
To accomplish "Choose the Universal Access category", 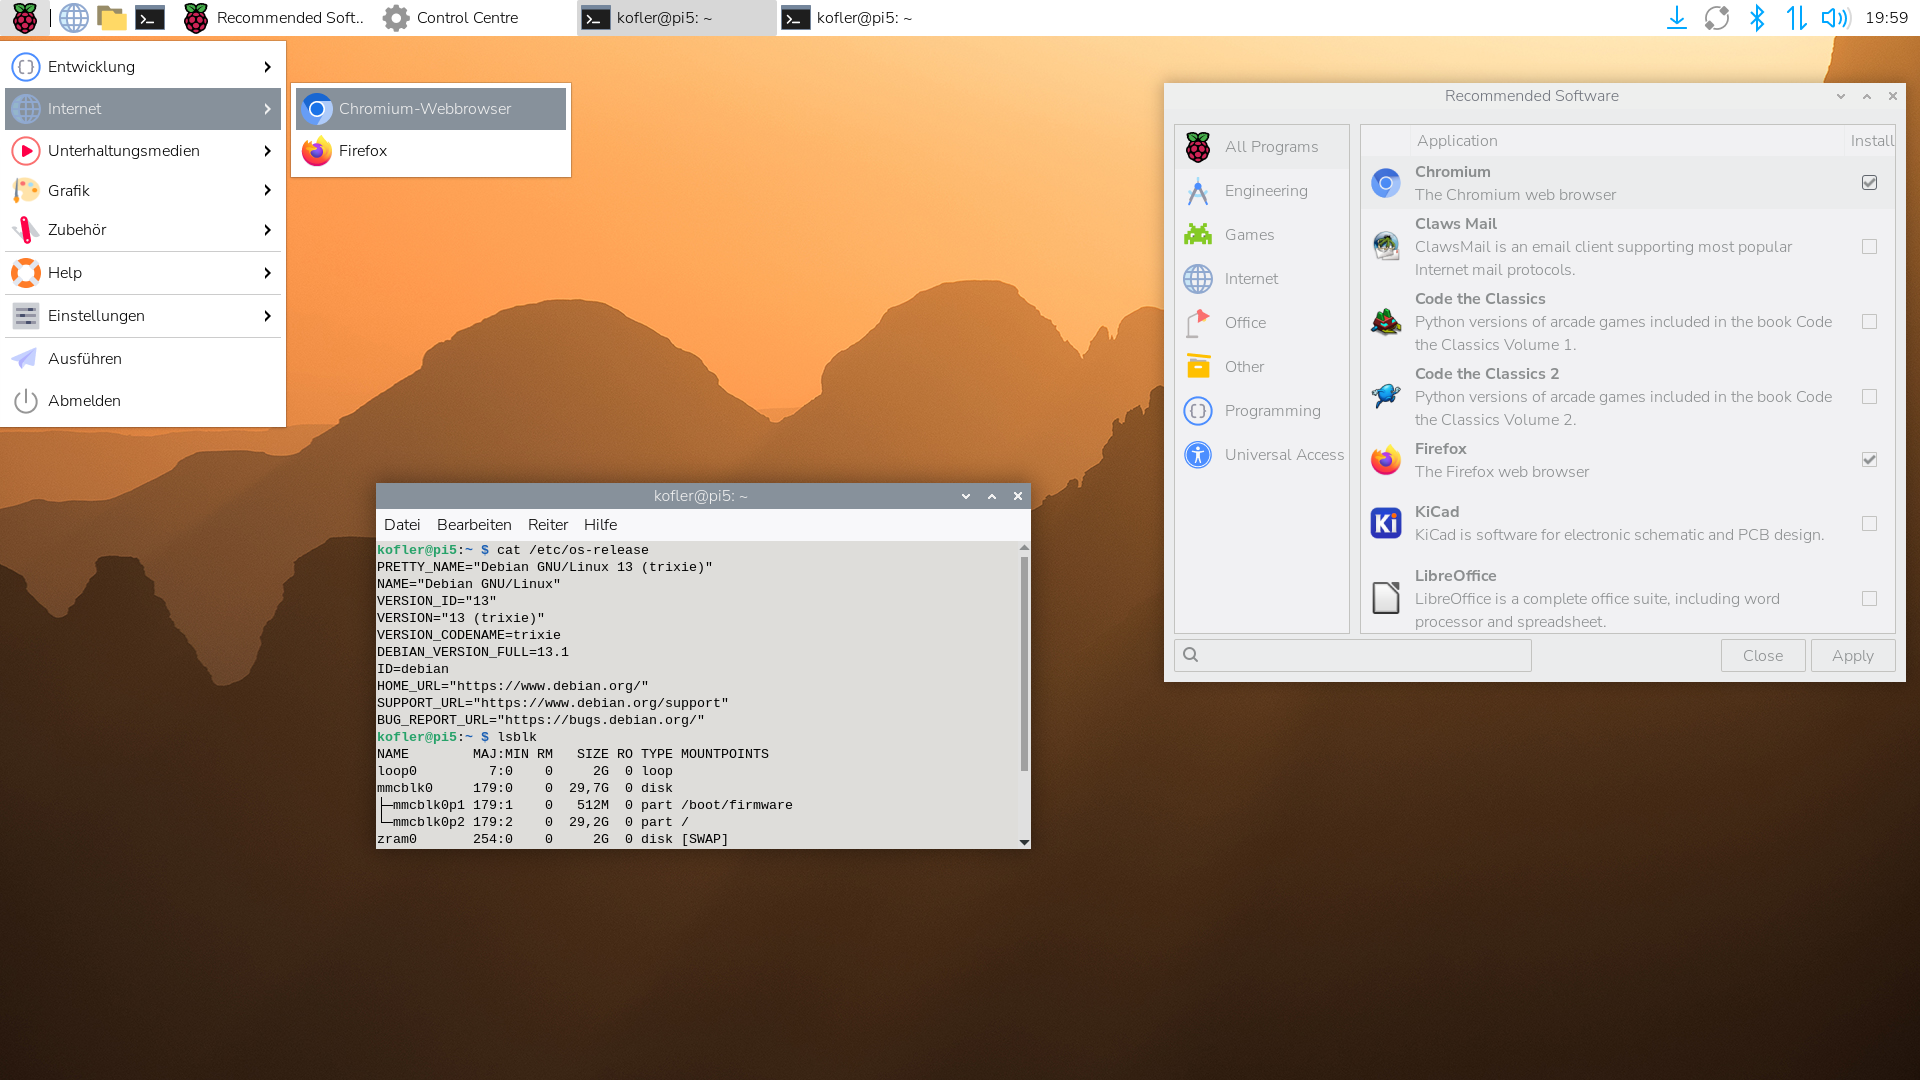I will click(1284, 455).
